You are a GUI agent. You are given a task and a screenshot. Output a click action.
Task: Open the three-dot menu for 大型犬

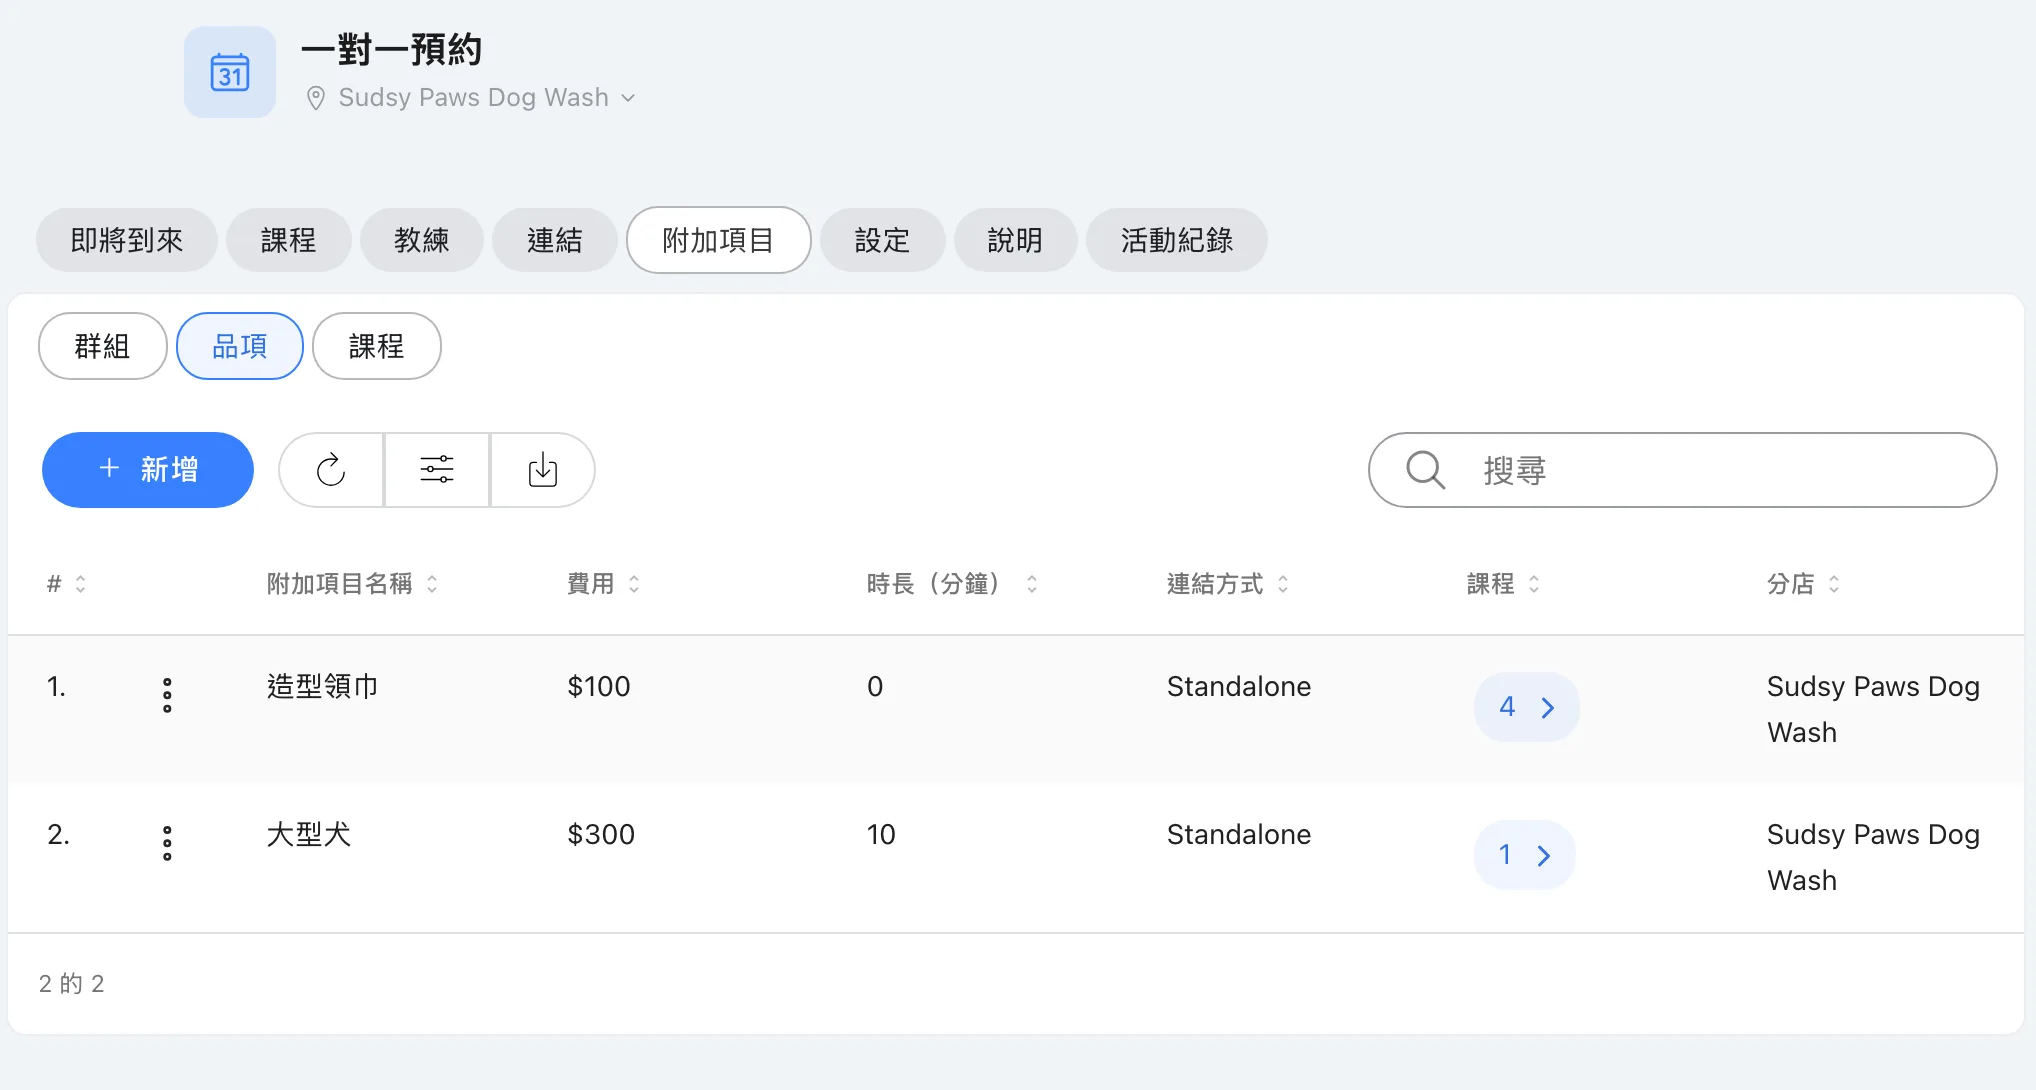point(167,843)
